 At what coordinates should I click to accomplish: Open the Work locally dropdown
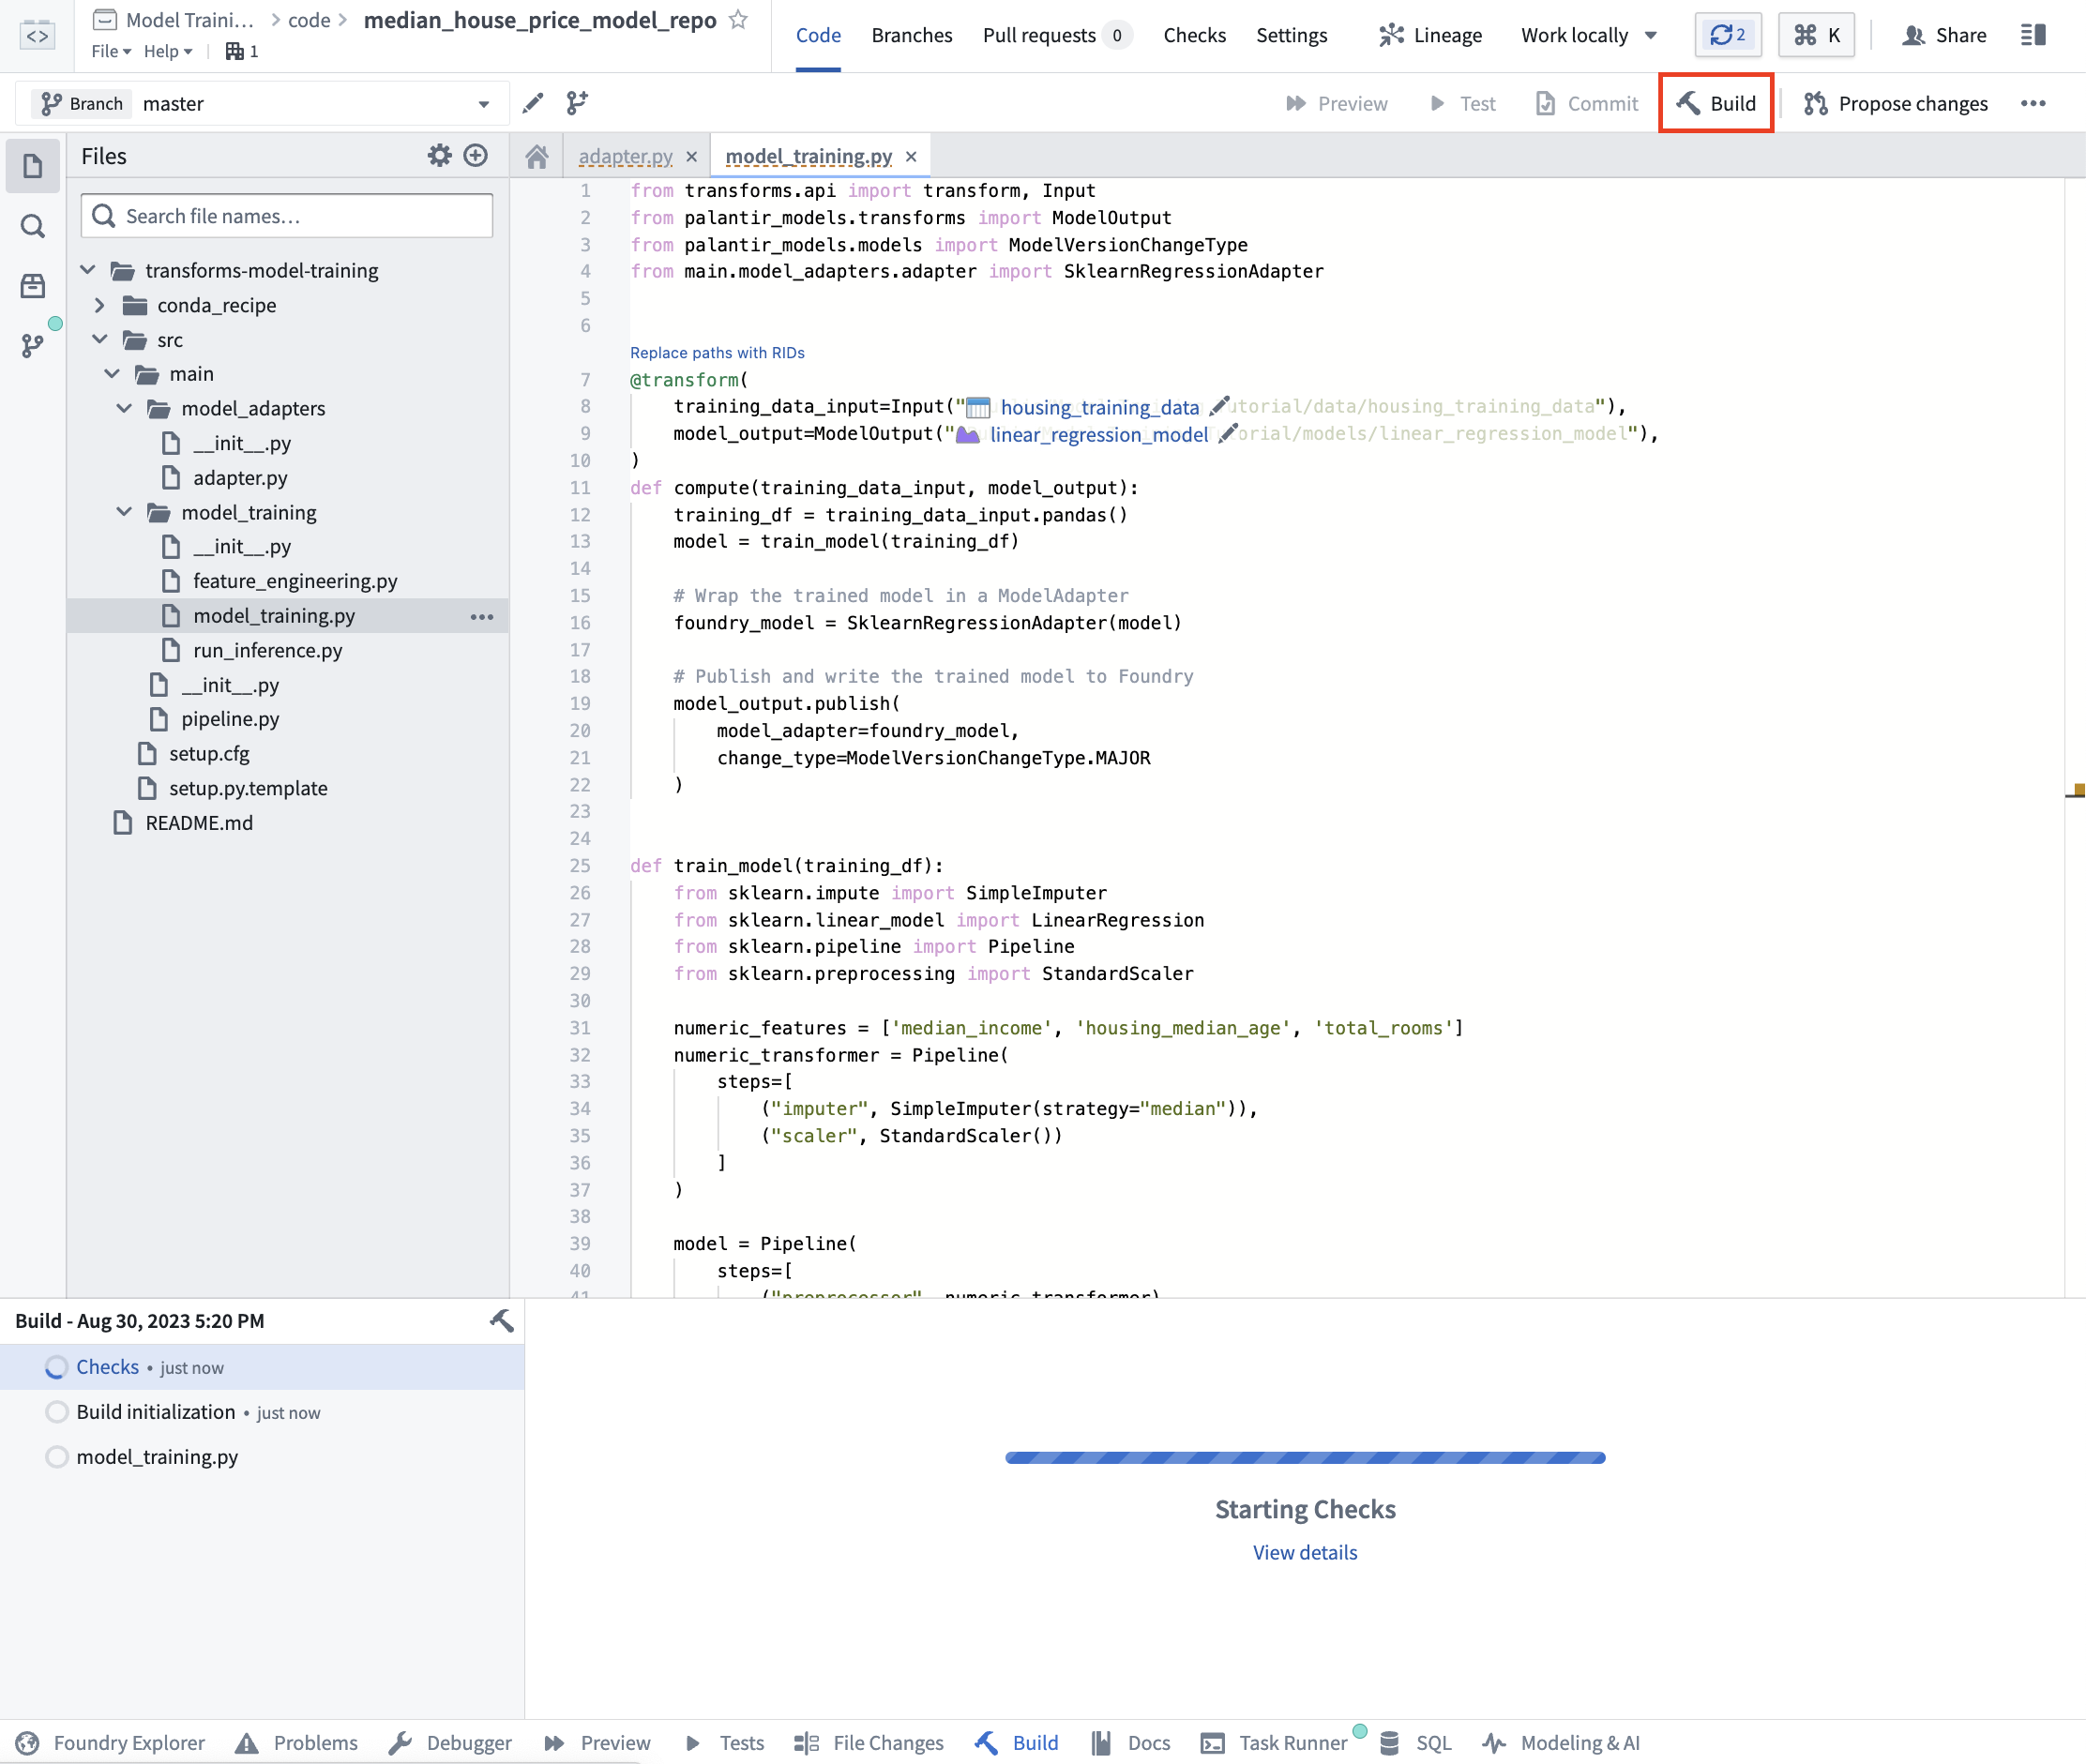click(x=1588, y=35)
